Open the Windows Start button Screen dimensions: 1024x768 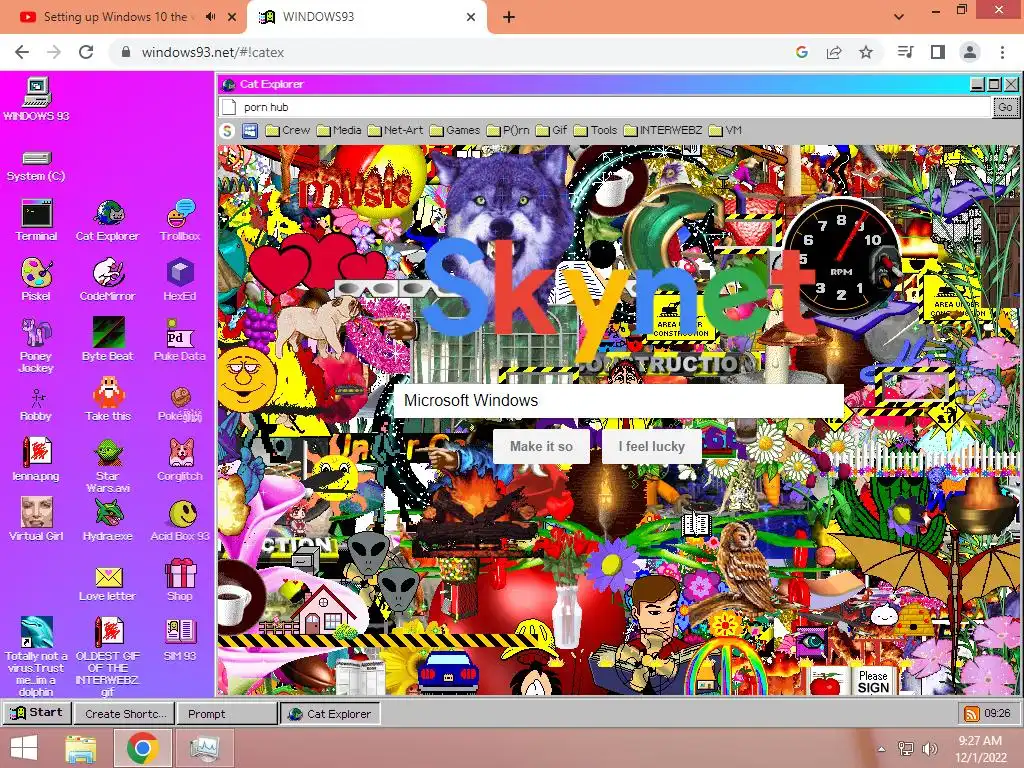click(24, 748)
